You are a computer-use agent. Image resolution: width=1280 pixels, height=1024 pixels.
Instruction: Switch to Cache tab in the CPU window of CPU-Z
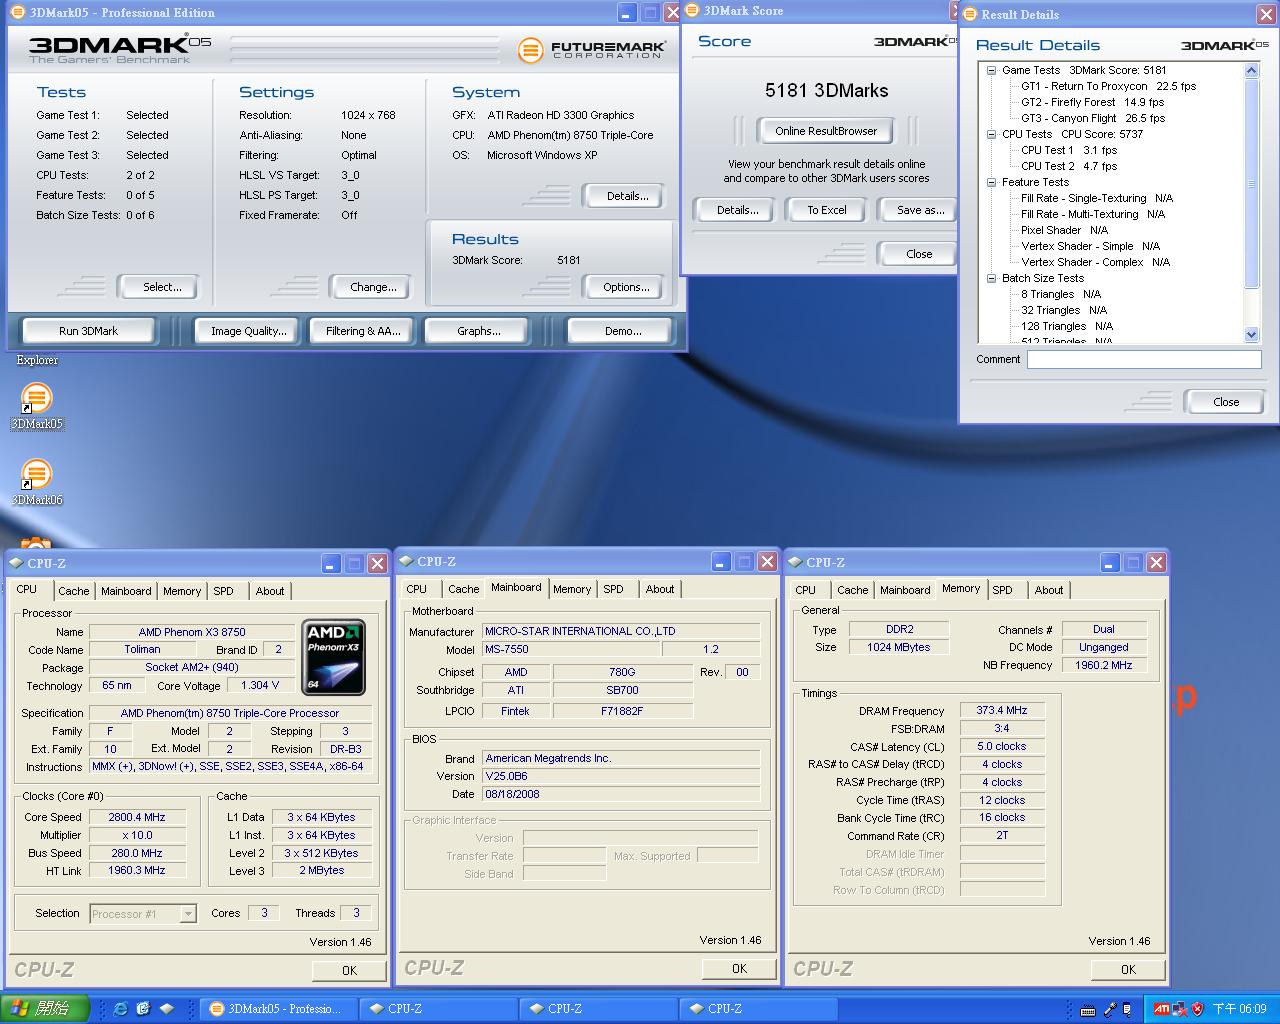pyautogui.click(x=73, y=591)
